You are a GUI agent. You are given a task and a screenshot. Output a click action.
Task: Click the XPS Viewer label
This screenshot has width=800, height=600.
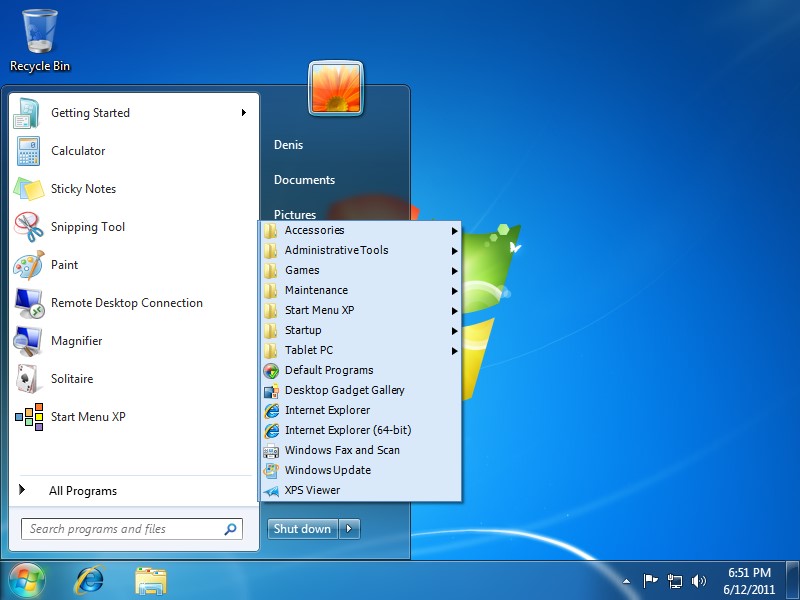pyautogui.click(x=312, y=490)
